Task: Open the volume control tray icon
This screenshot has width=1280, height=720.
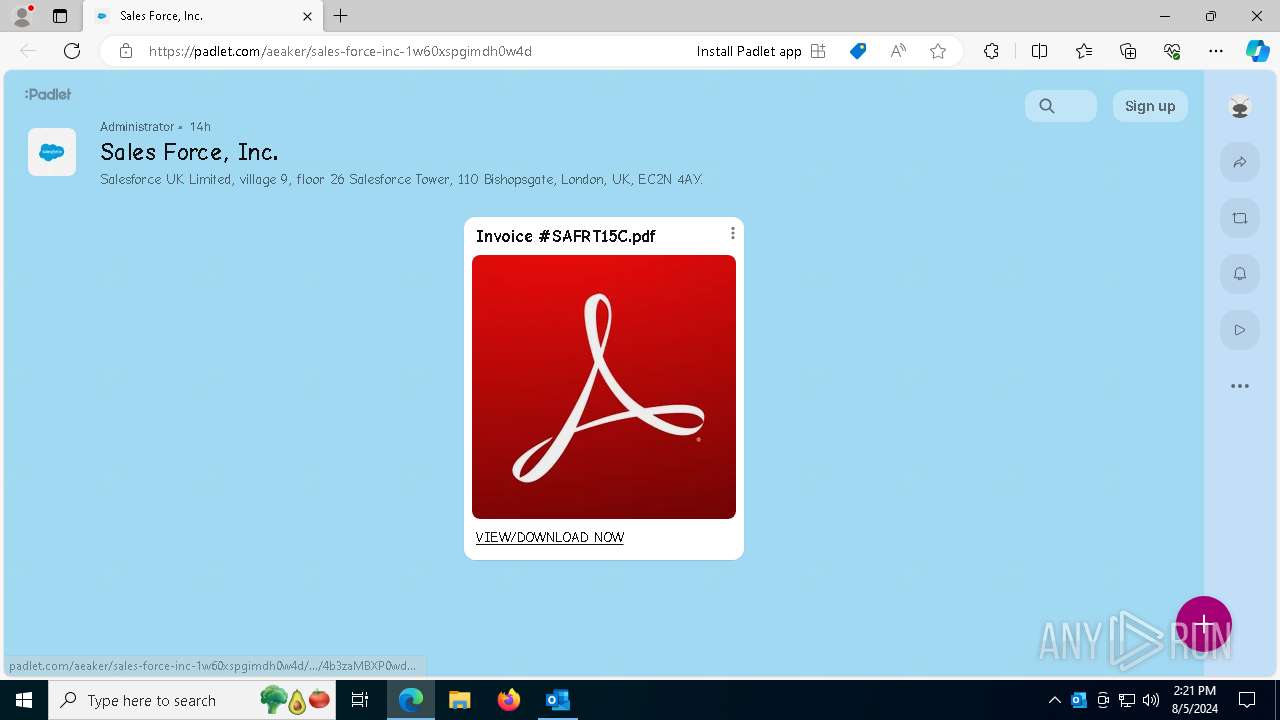Action: pos(1151,700)
